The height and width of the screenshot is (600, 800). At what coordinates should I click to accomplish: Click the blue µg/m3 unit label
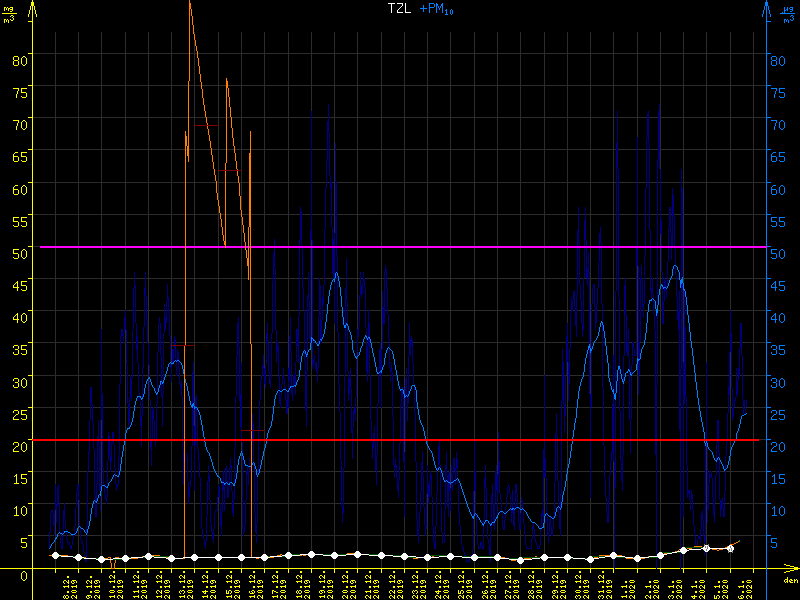[x=788, y=14]
